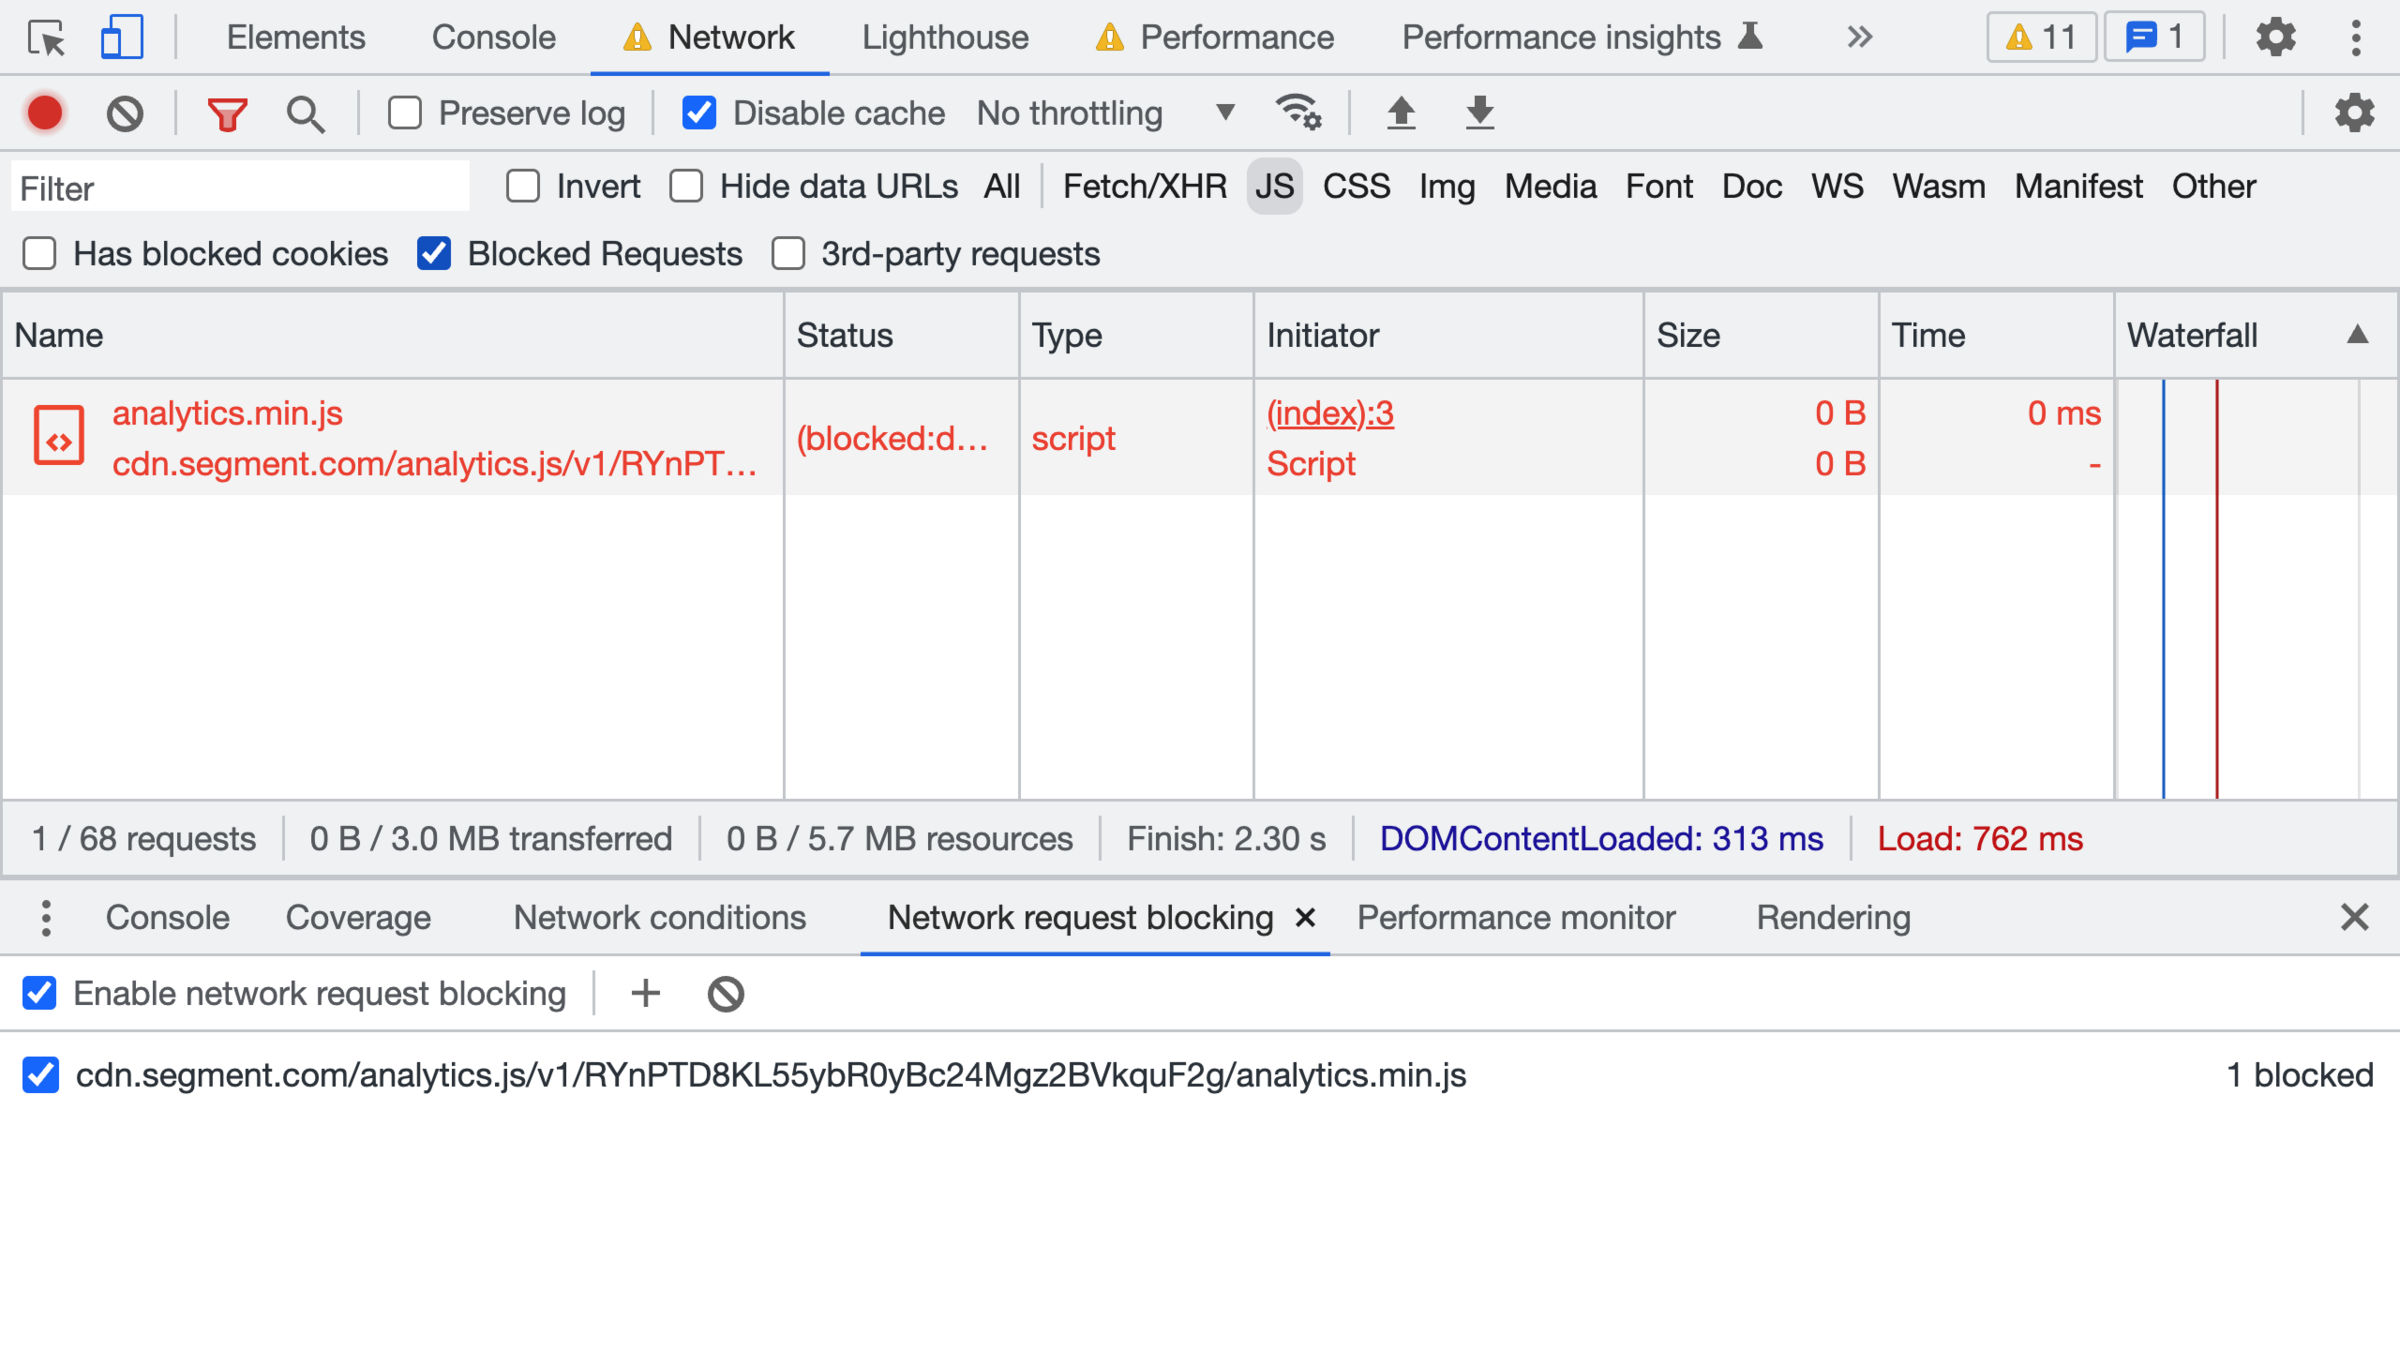The image size is (2400, 1350).
Task: Open network search magnifier
Action: click(305, 113)
